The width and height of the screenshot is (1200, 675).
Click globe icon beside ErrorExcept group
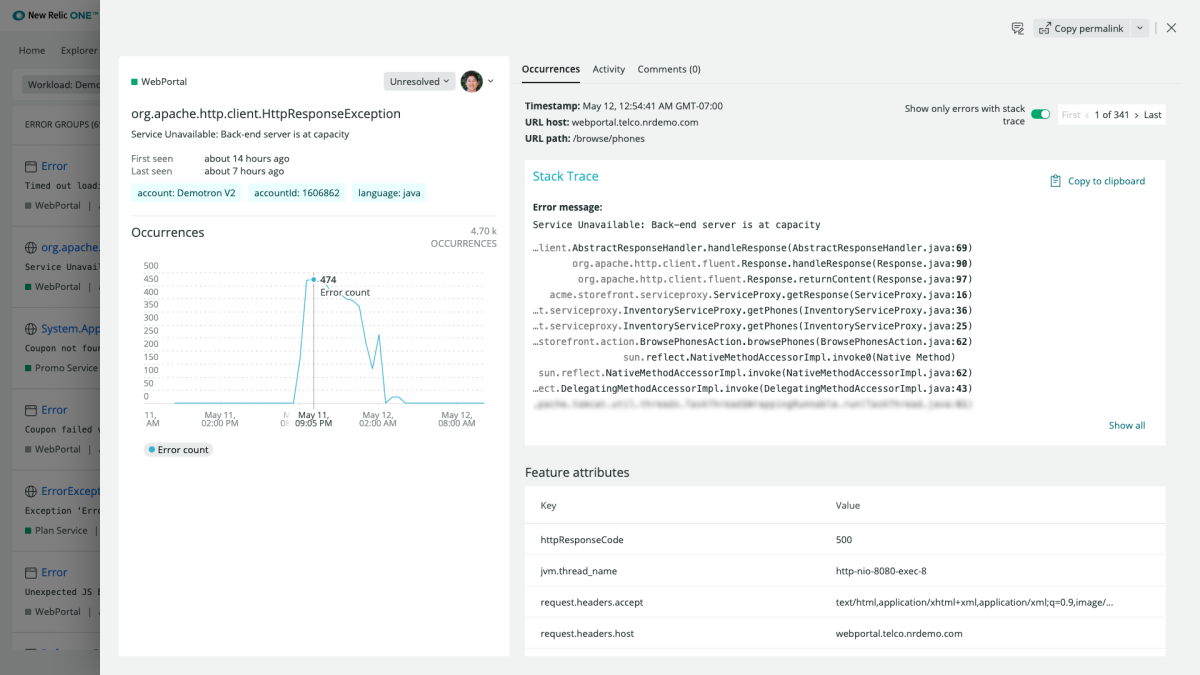click(31, 491)
